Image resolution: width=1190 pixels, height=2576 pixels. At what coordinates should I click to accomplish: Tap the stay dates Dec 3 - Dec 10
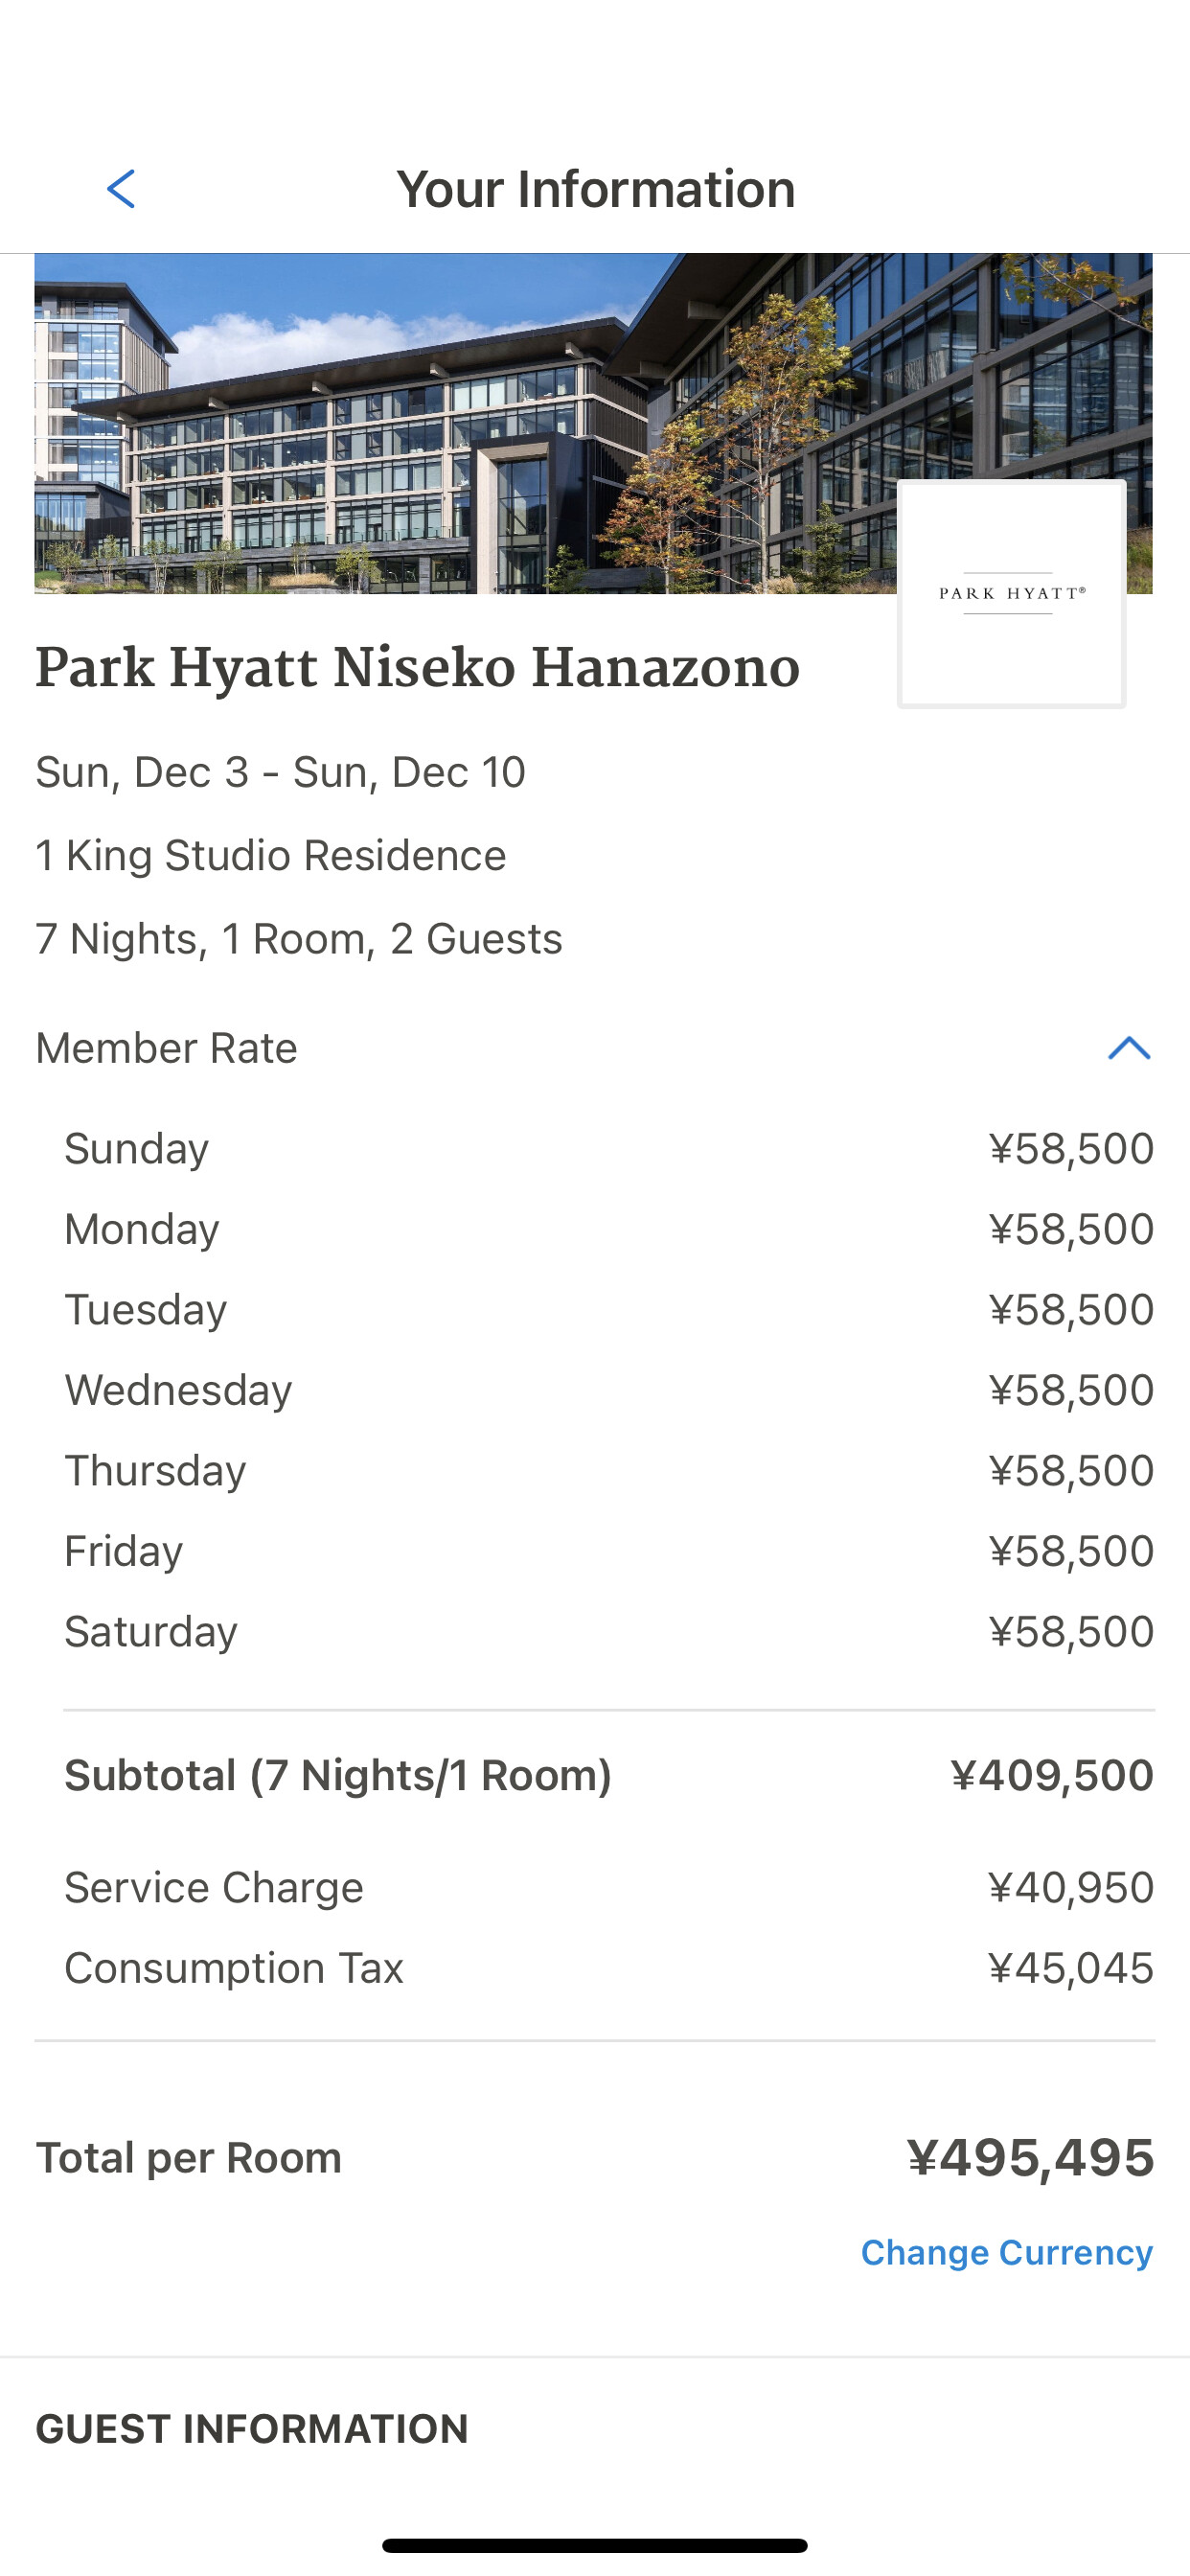pos(280,772)
